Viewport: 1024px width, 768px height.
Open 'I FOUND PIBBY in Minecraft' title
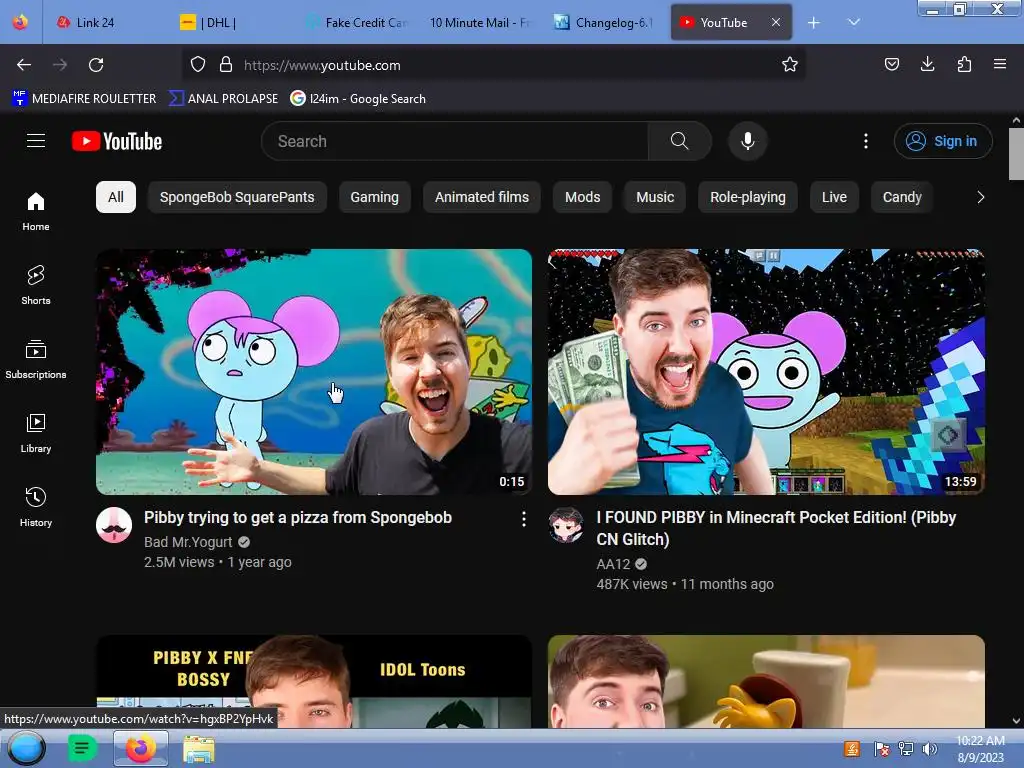point(776,528)
